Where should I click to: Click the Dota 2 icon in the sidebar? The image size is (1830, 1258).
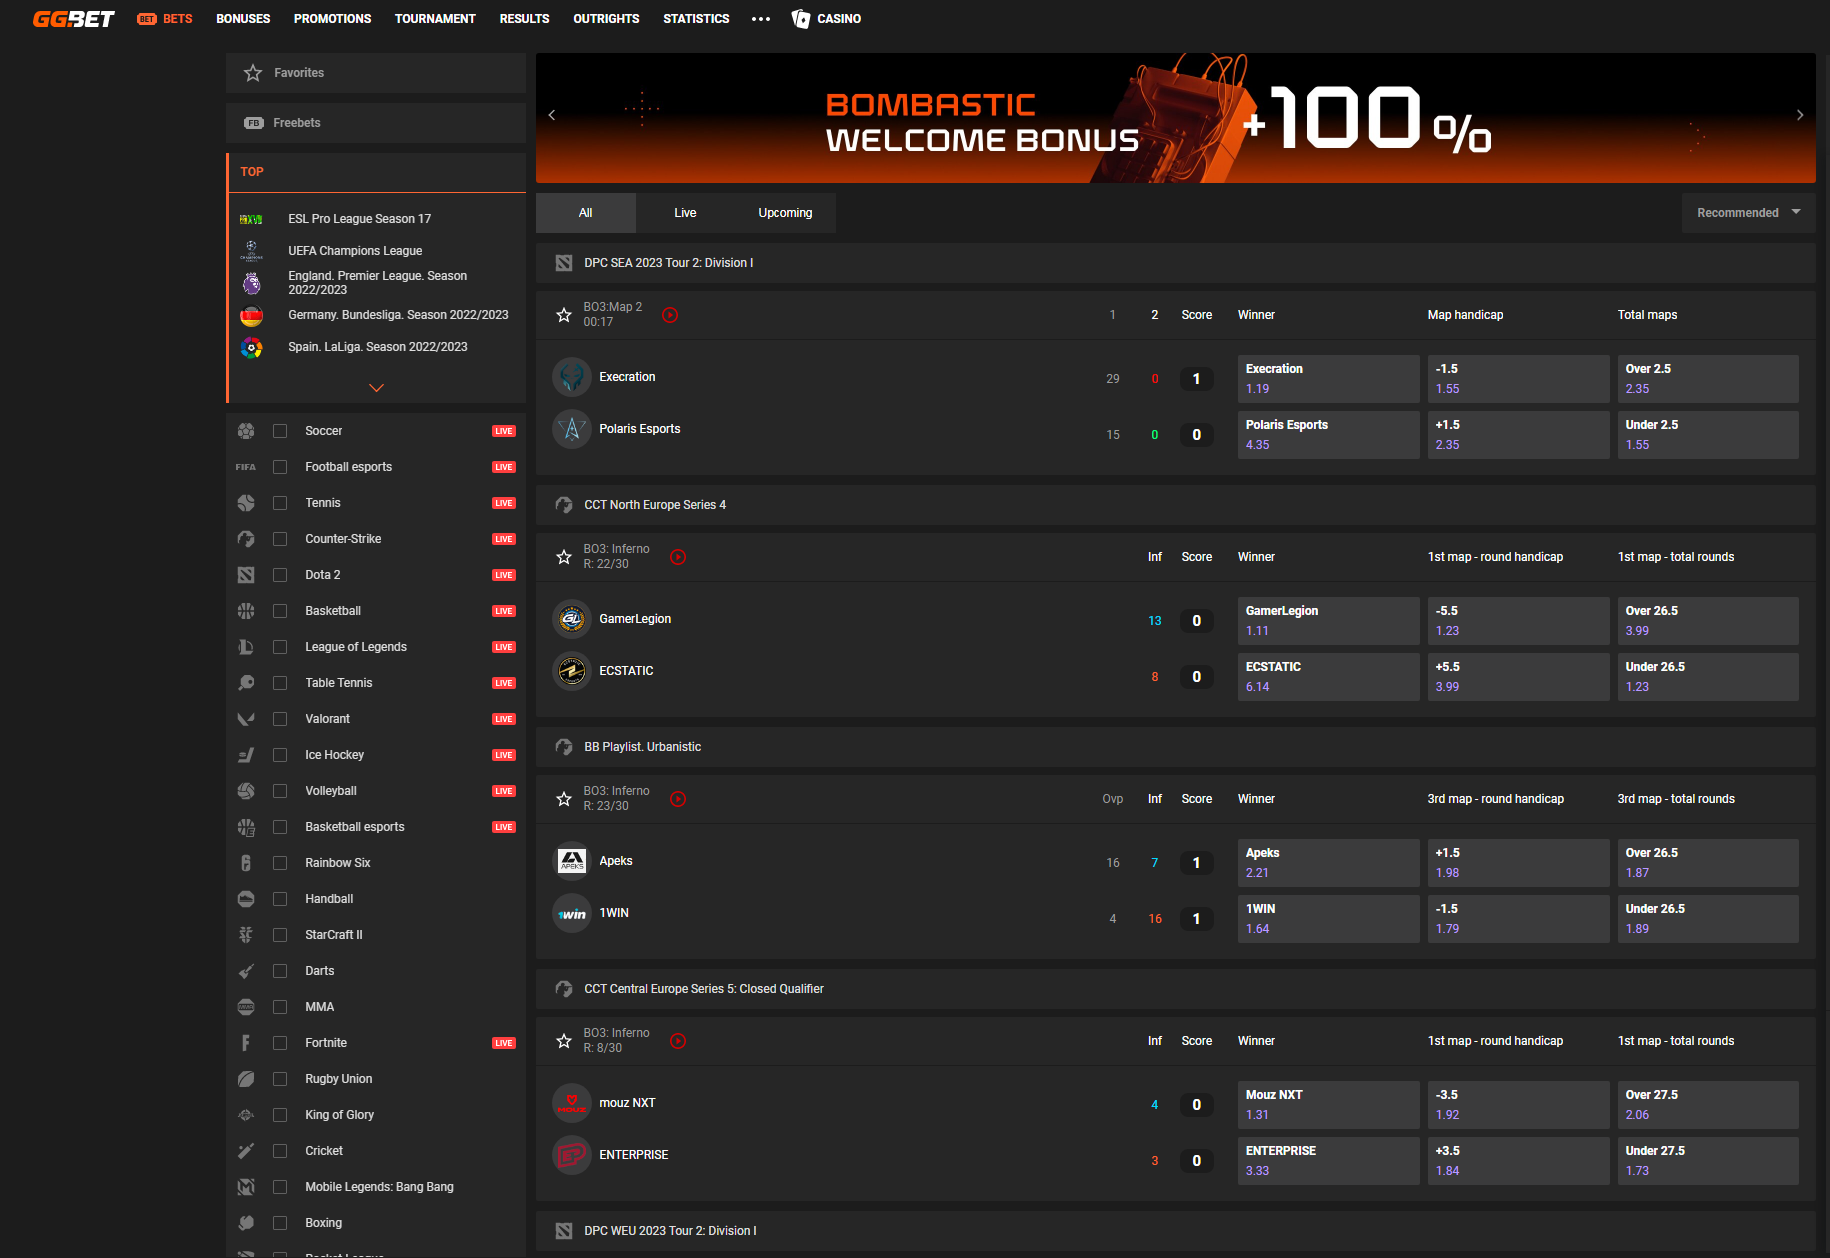click(246, 575)
